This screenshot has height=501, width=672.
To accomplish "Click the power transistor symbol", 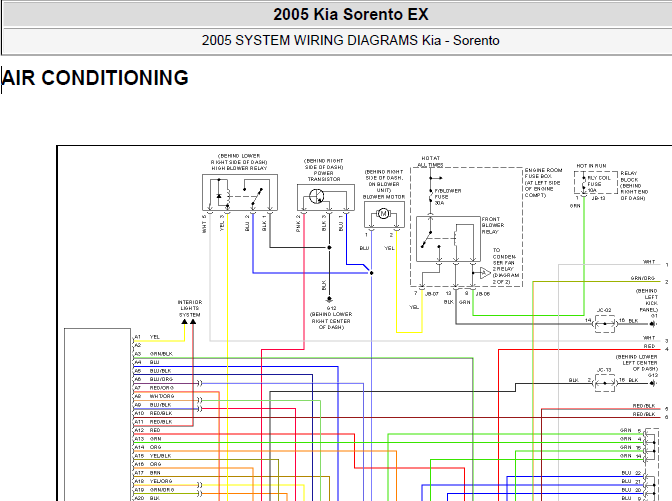I will point(317,196).
